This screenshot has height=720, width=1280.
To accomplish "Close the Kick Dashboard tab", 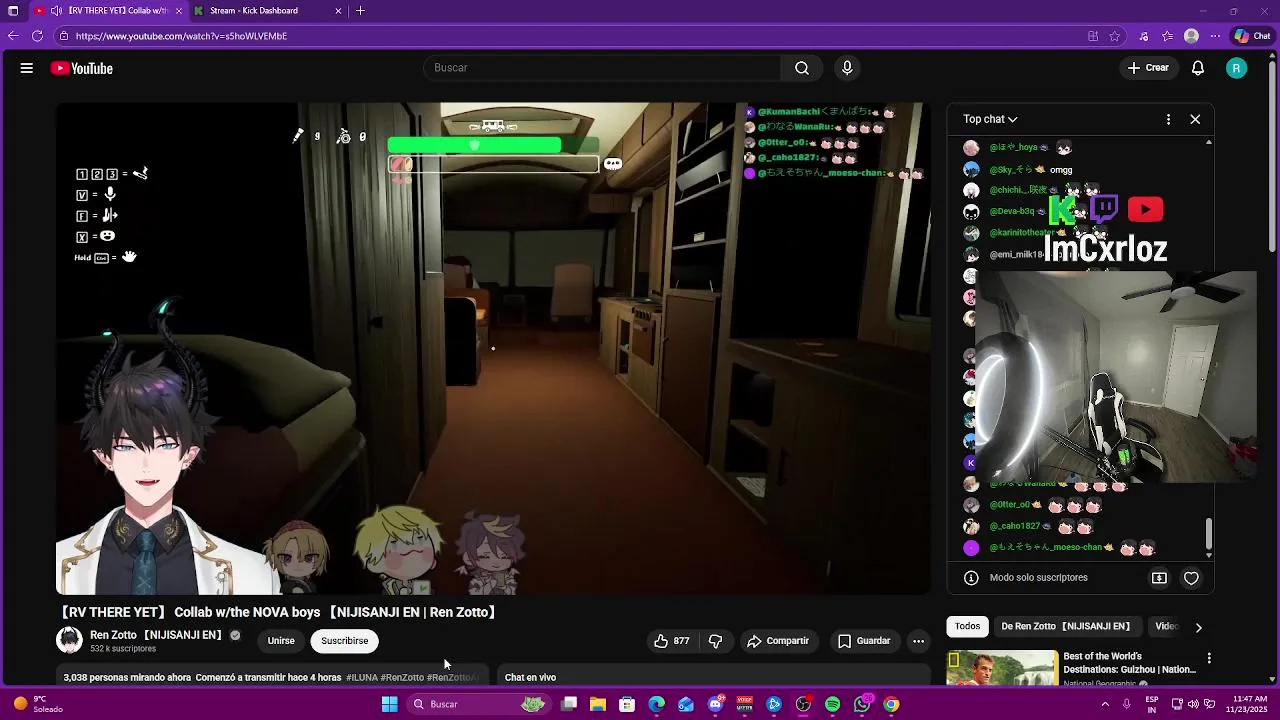I will tap(338, 11).
